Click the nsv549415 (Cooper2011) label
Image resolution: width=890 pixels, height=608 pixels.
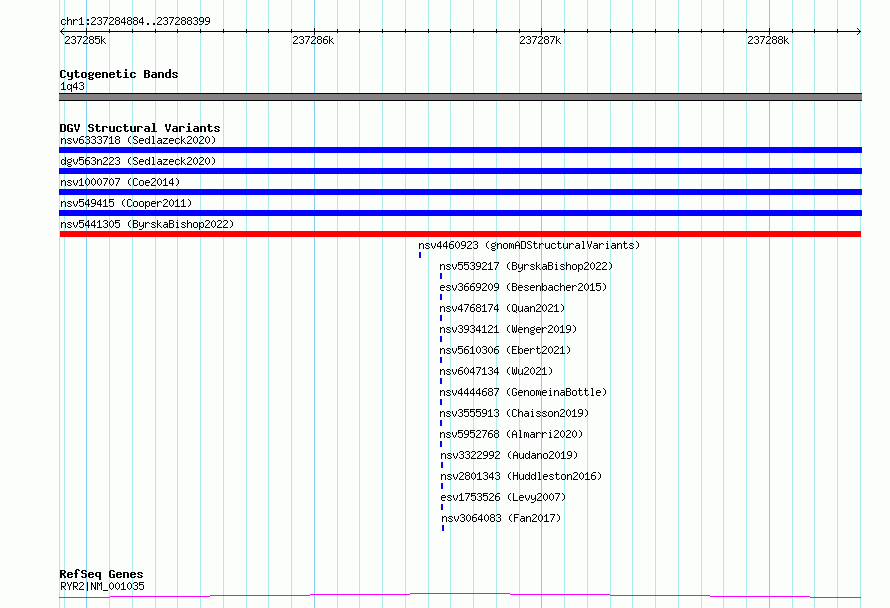126,203
